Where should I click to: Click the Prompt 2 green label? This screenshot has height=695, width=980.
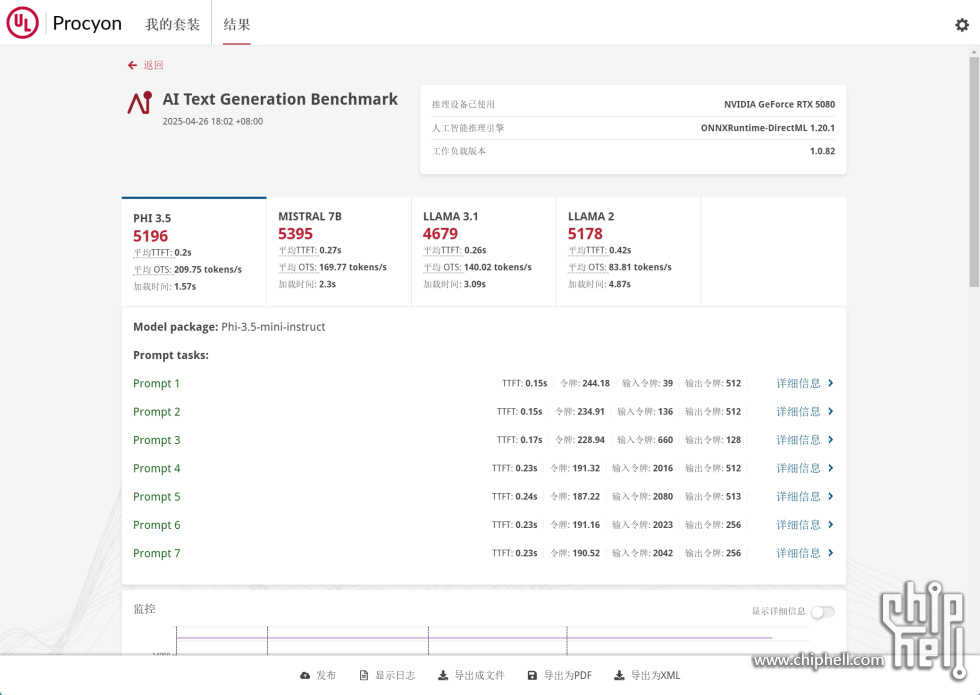[x=156, y=412]
